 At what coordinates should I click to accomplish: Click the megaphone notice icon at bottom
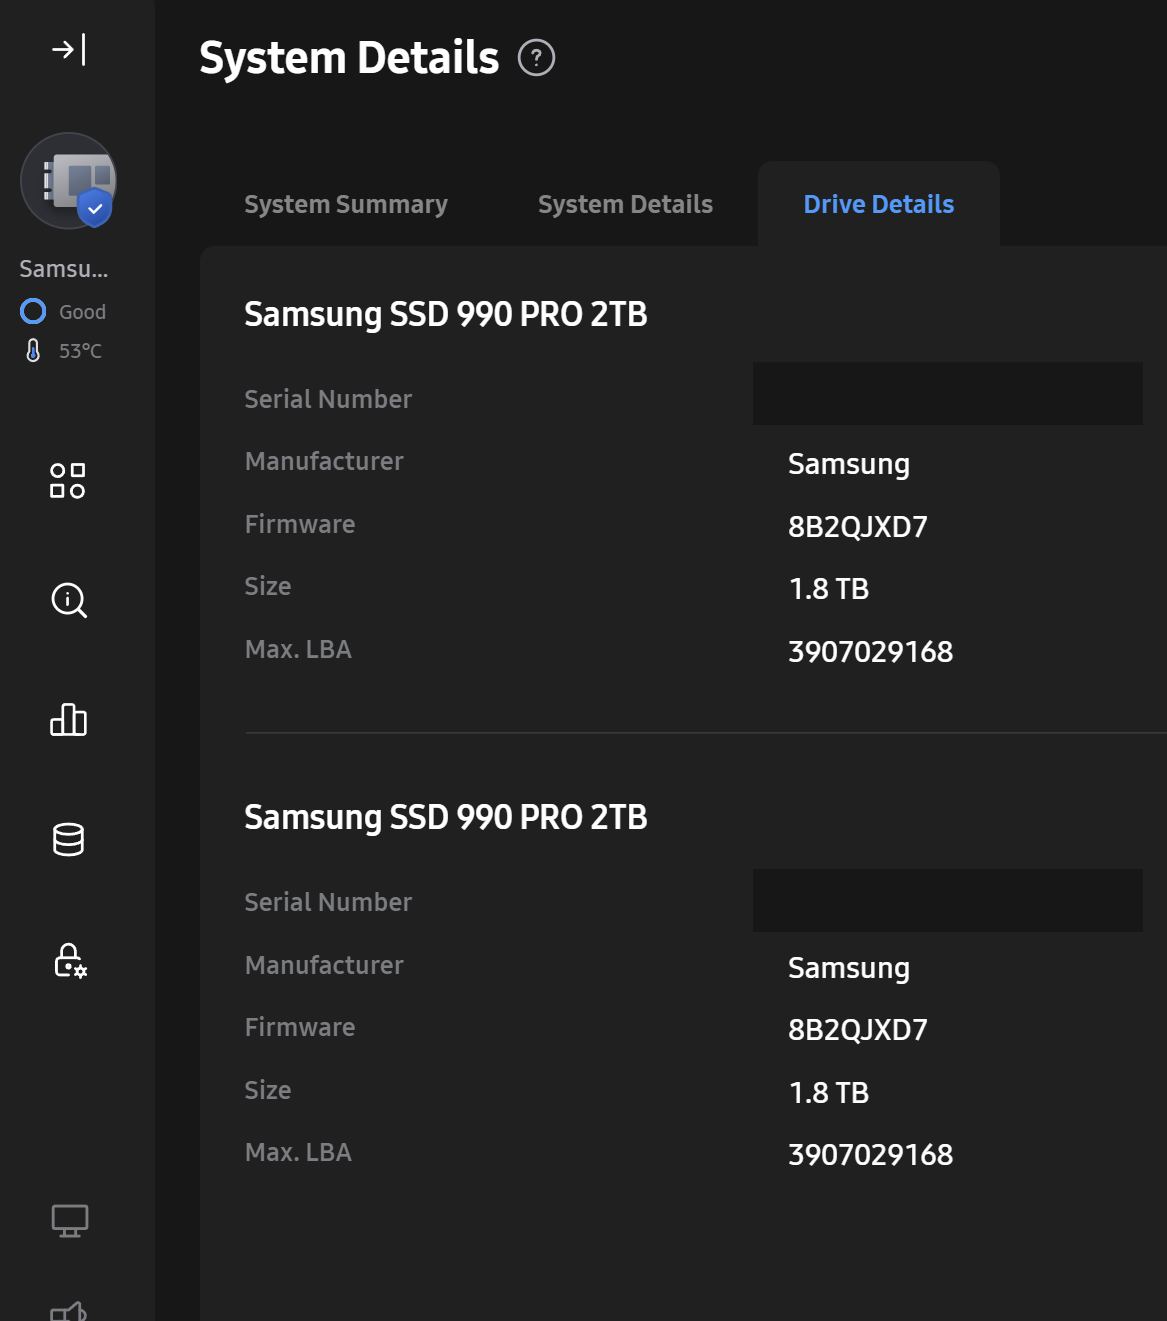click(69, 1311)
